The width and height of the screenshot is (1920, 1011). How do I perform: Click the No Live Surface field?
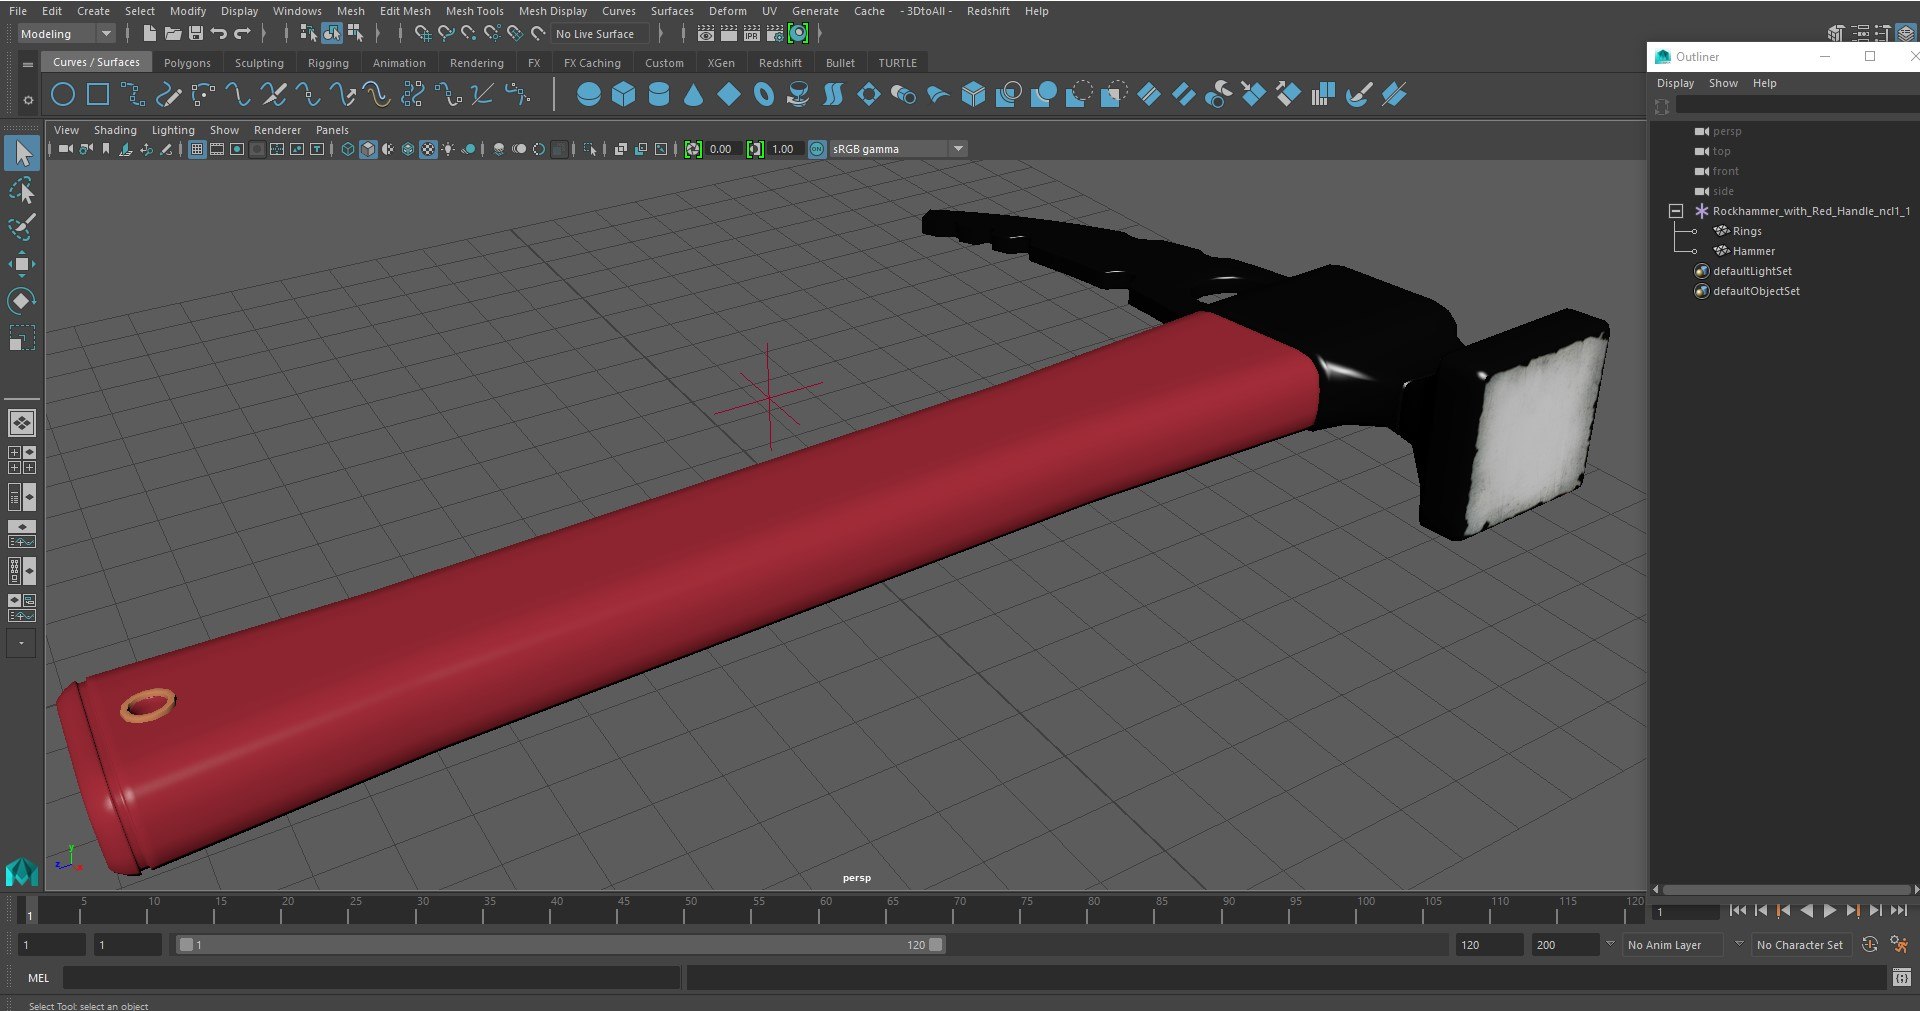pyautogui.click(x=601, y=34)
